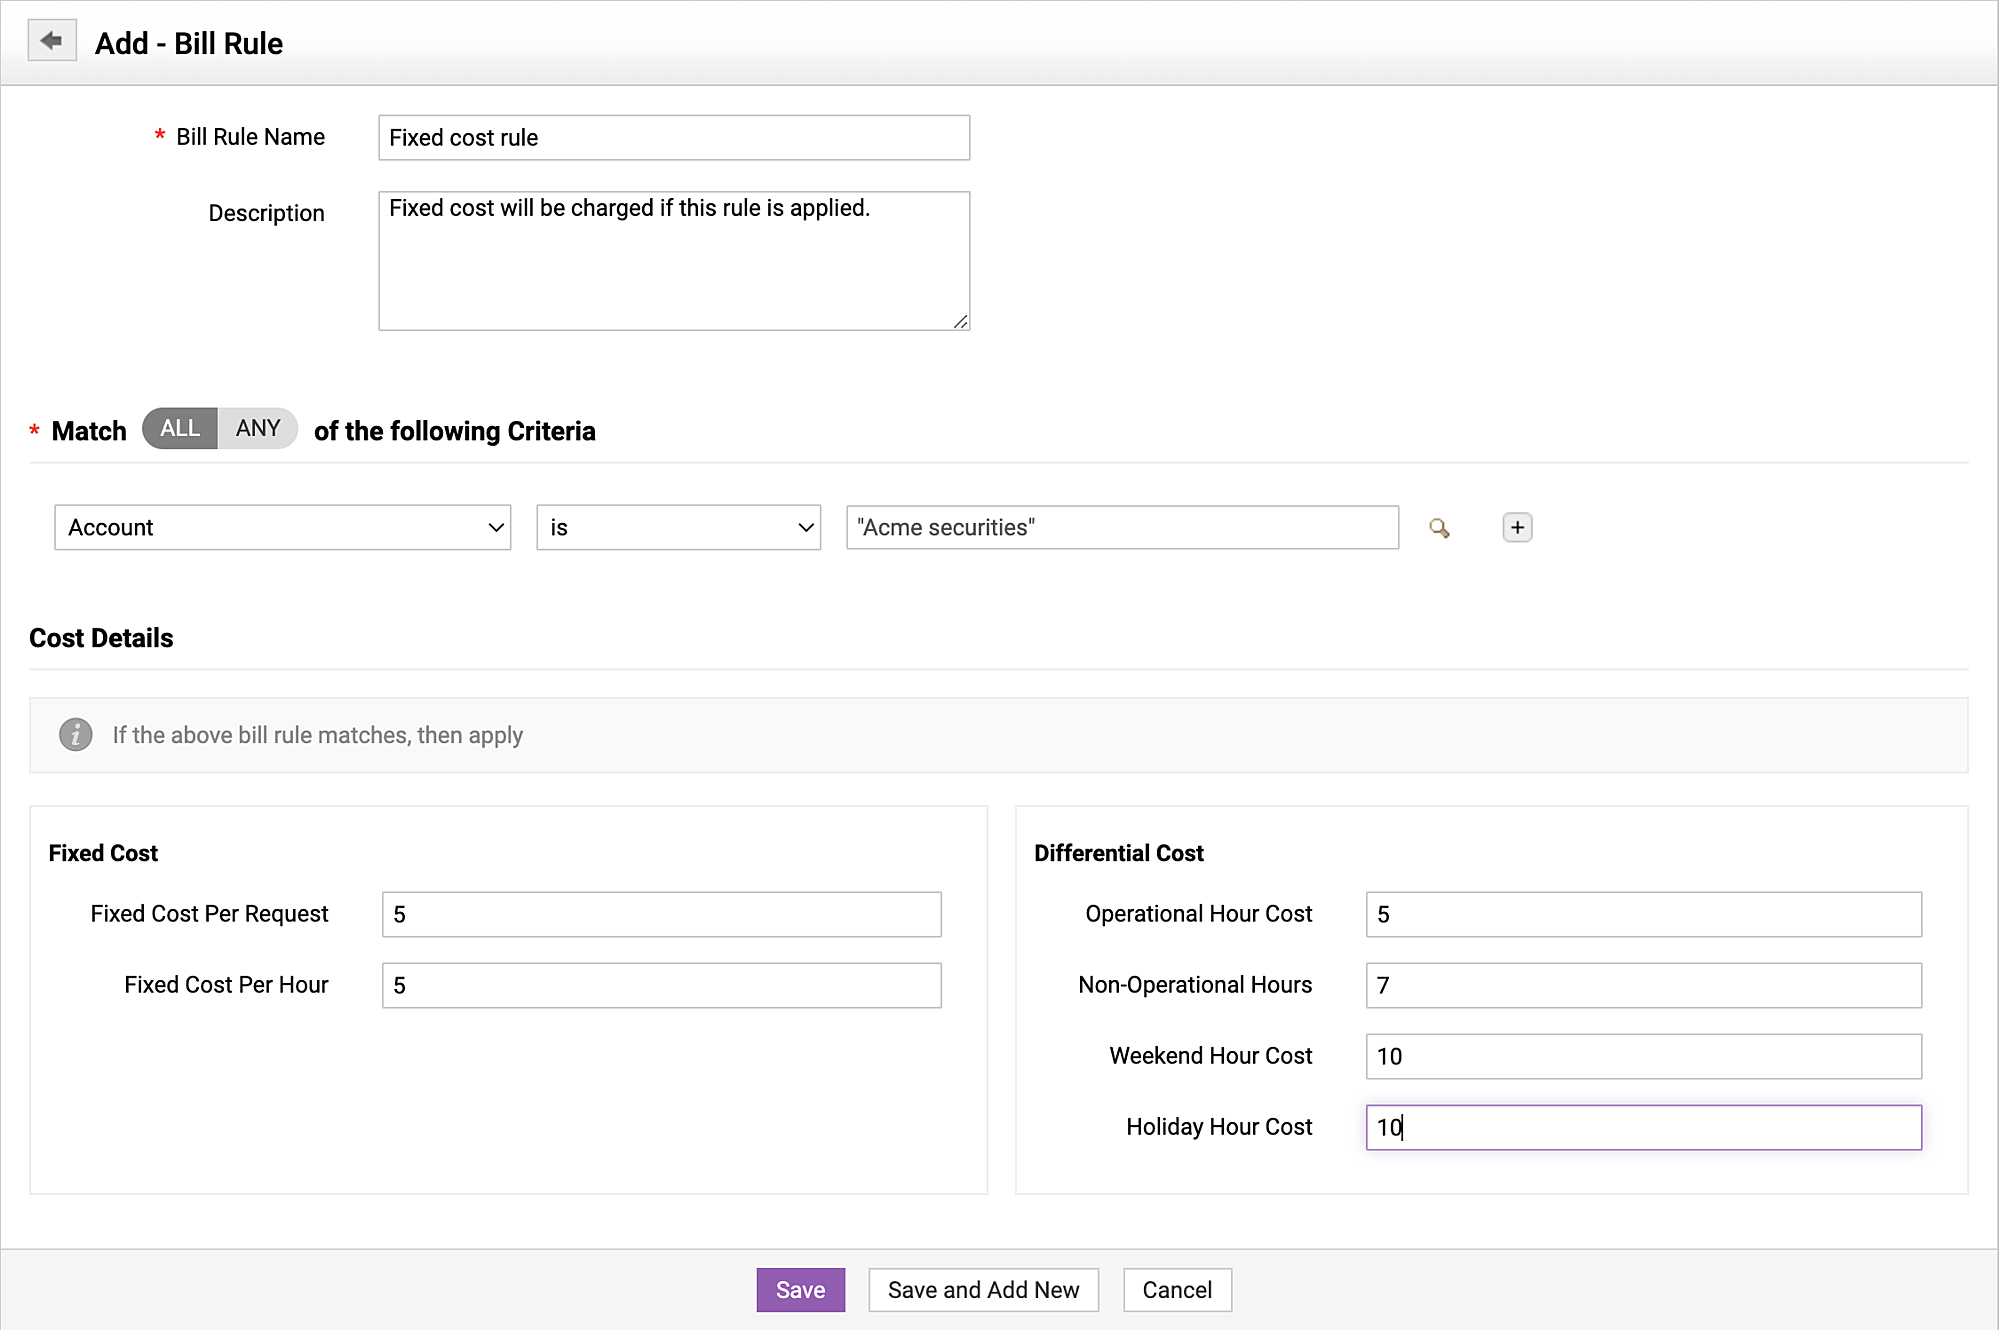Click the Fixed Cost Per Hour field
The height and width of the screenshot is (1330, 2000).
[661, 985]
